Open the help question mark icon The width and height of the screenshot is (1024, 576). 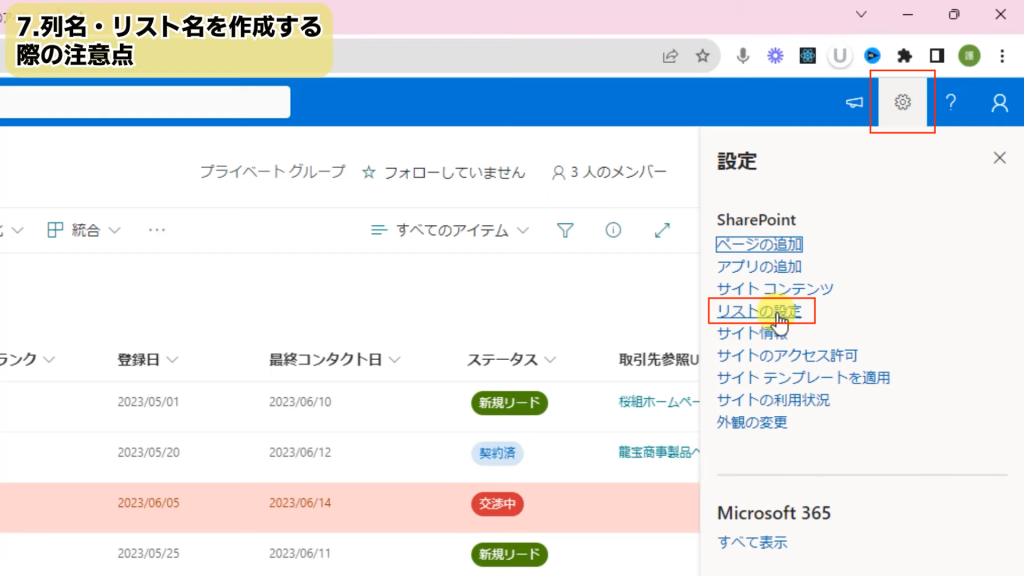point(951,102)
